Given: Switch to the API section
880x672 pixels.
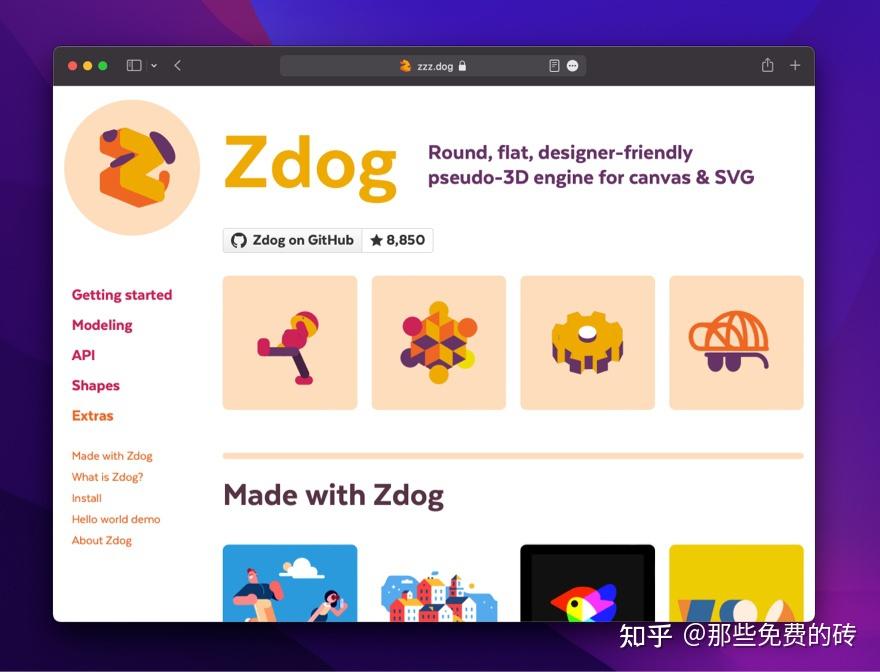Looking at the screenshot, I should click(83, 355).
